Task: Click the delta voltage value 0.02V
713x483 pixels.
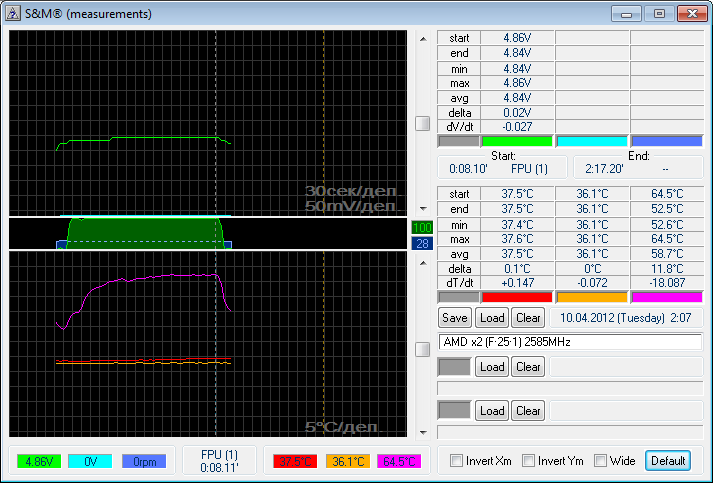Action: [x=517, y=112]
